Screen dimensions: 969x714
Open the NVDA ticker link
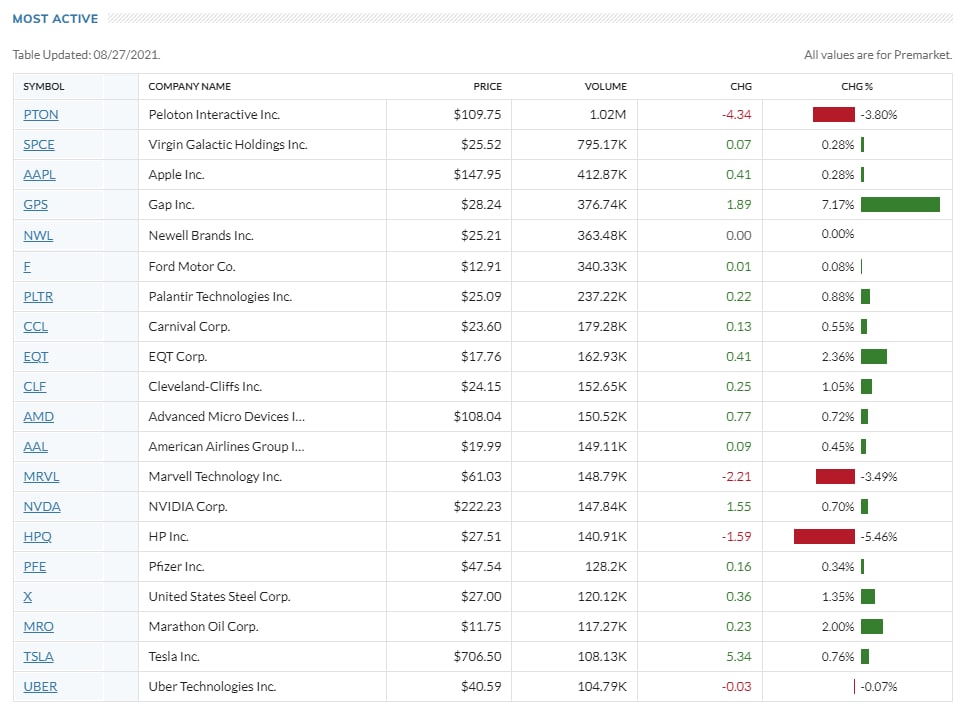tap(42, 506)
